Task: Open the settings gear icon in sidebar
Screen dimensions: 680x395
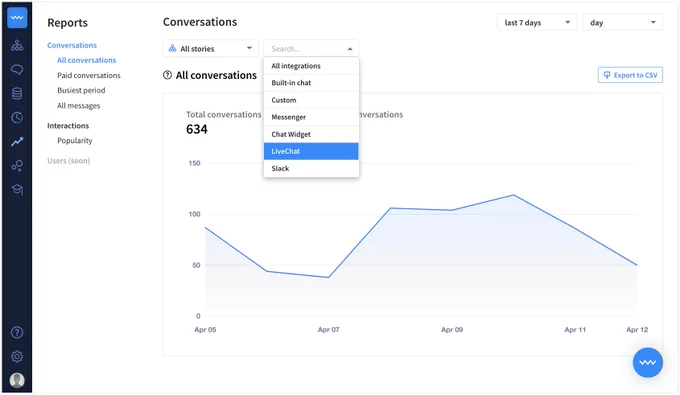Action: (17, 356)
